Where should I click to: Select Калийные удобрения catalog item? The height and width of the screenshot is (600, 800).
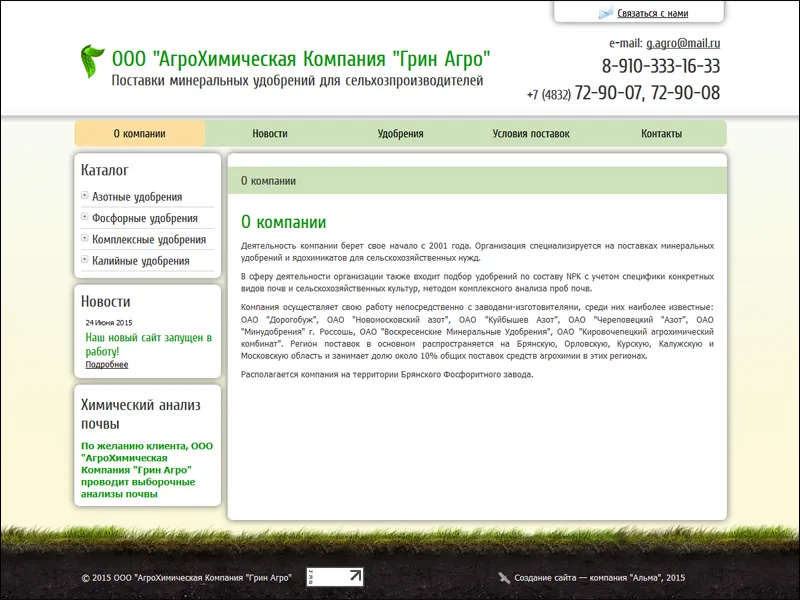click(141, 261)
